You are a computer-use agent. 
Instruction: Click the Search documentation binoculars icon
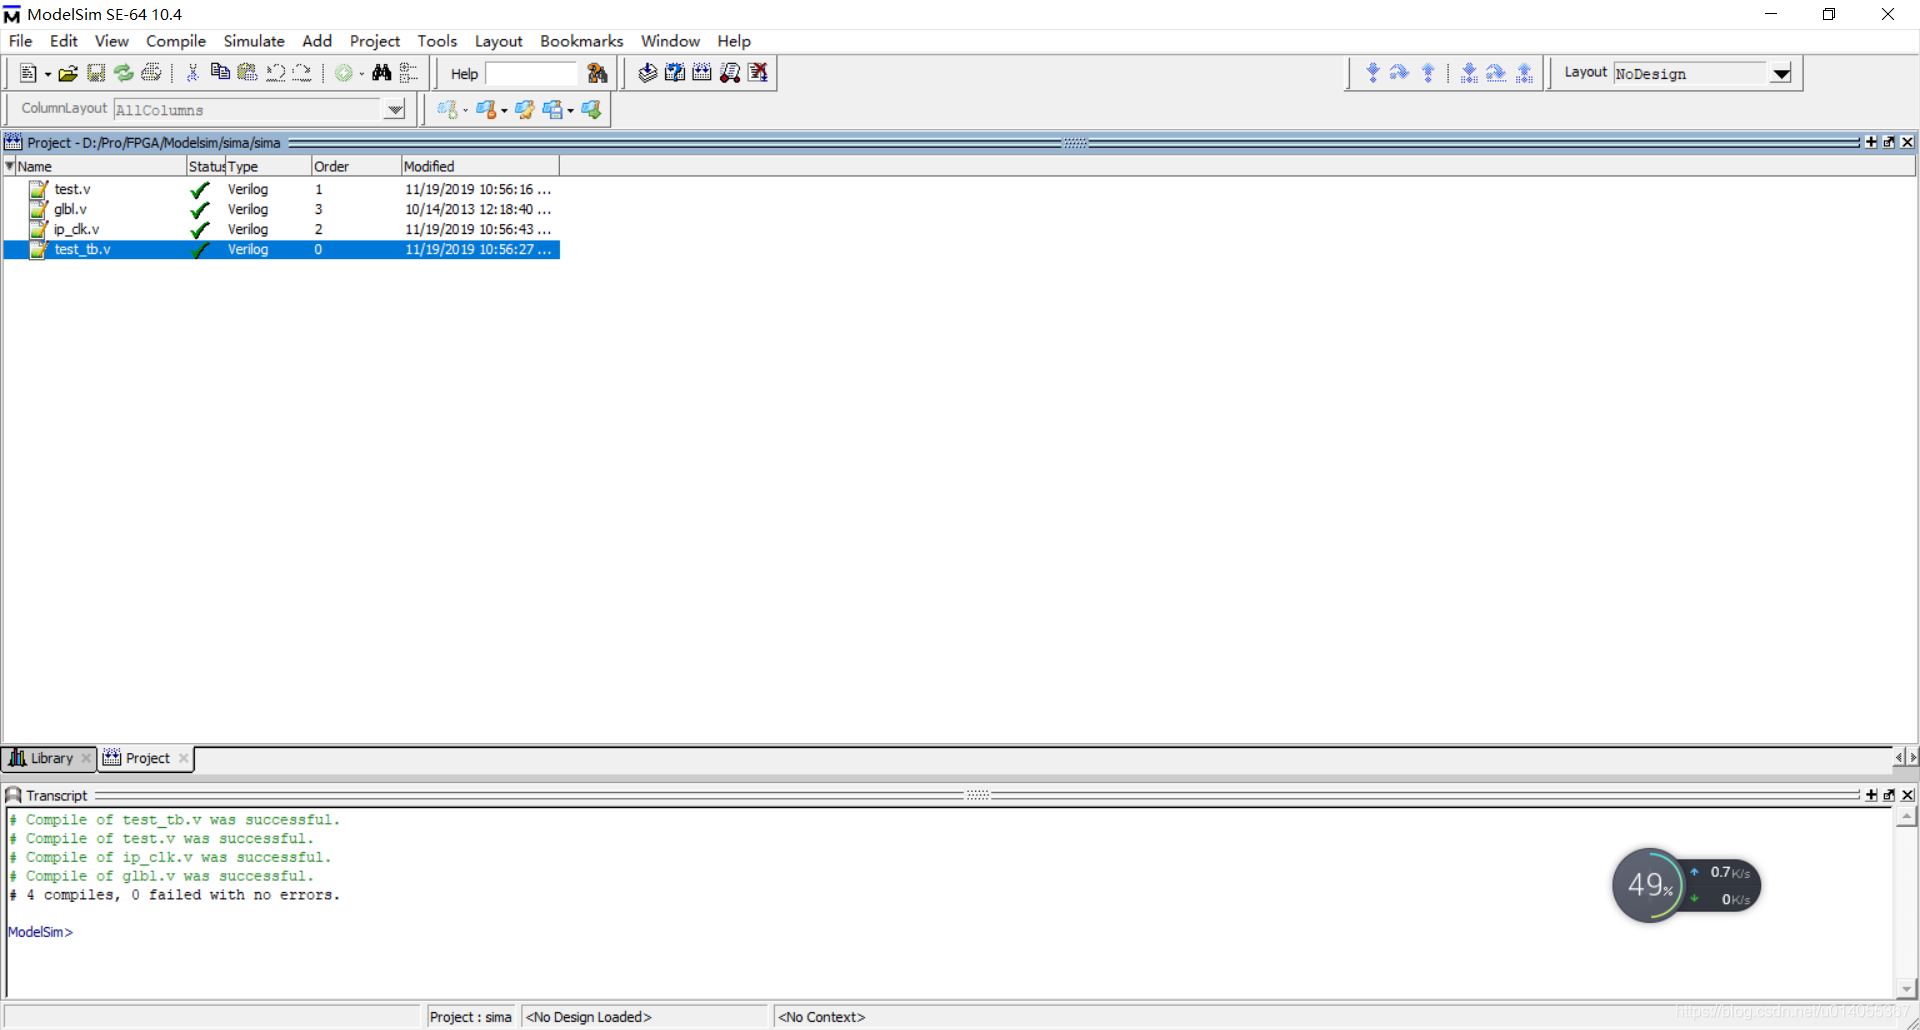click(597, 73)
